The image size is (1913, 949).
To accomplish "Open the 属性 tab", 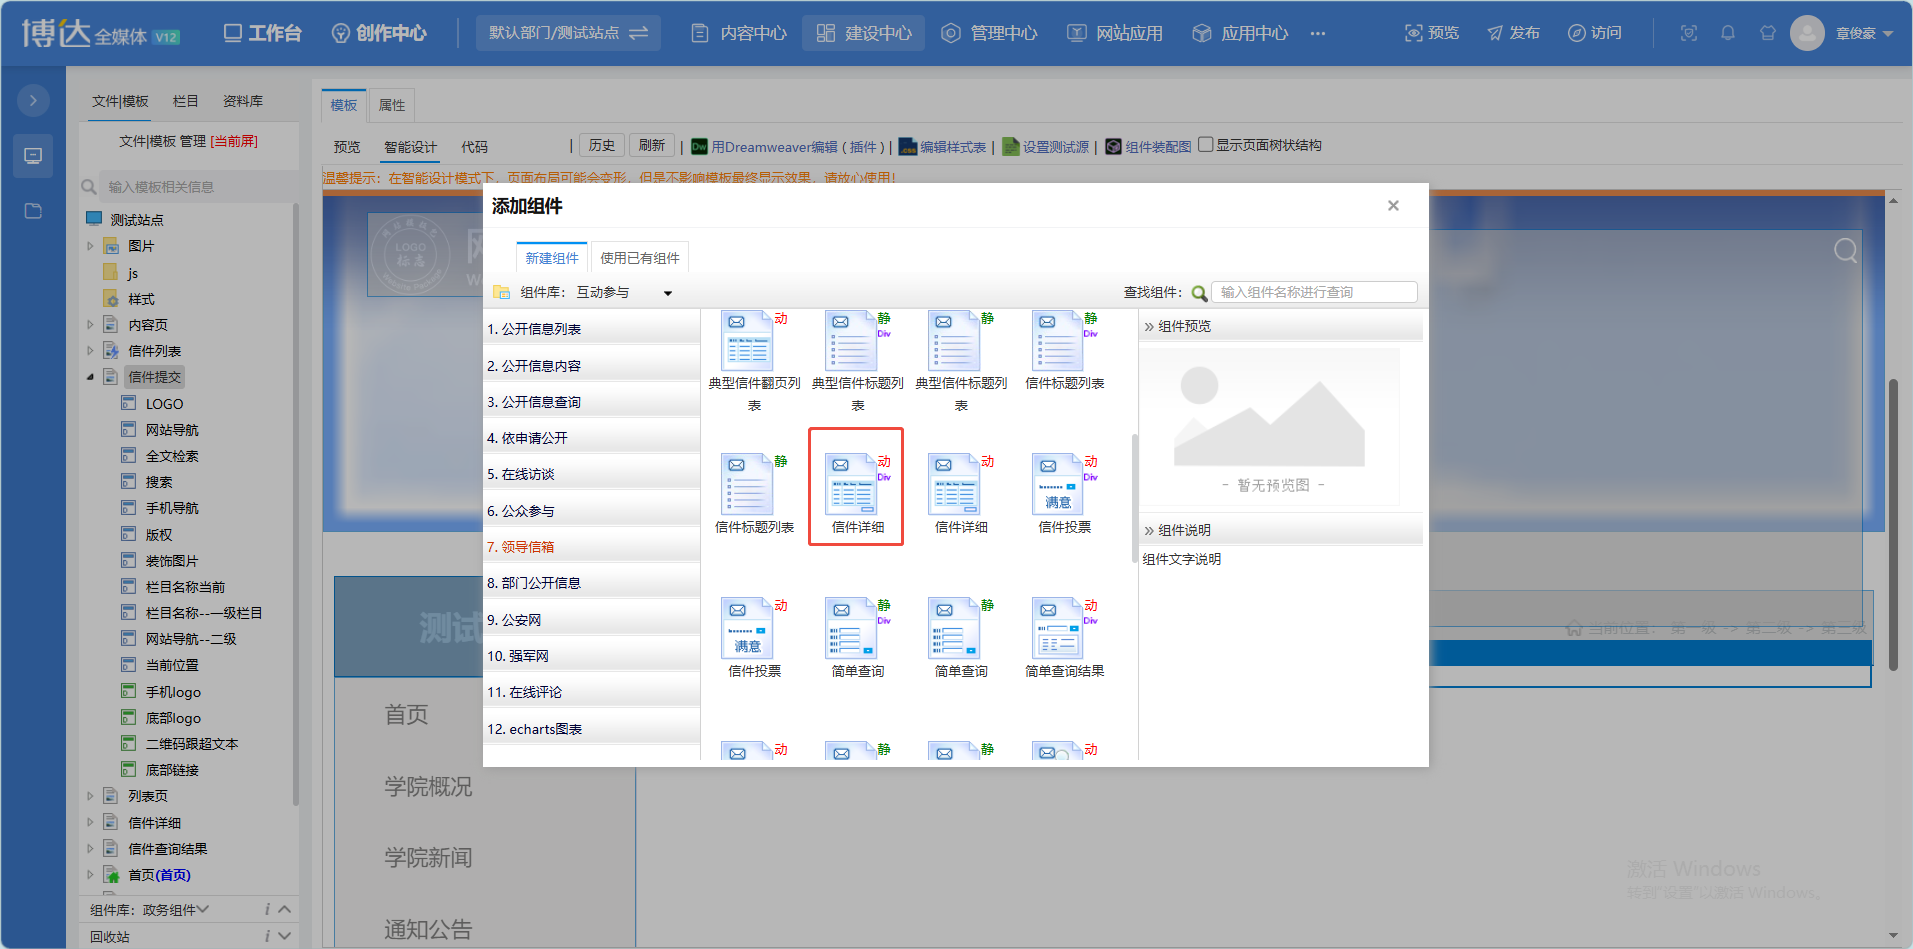I will [392, 105].
